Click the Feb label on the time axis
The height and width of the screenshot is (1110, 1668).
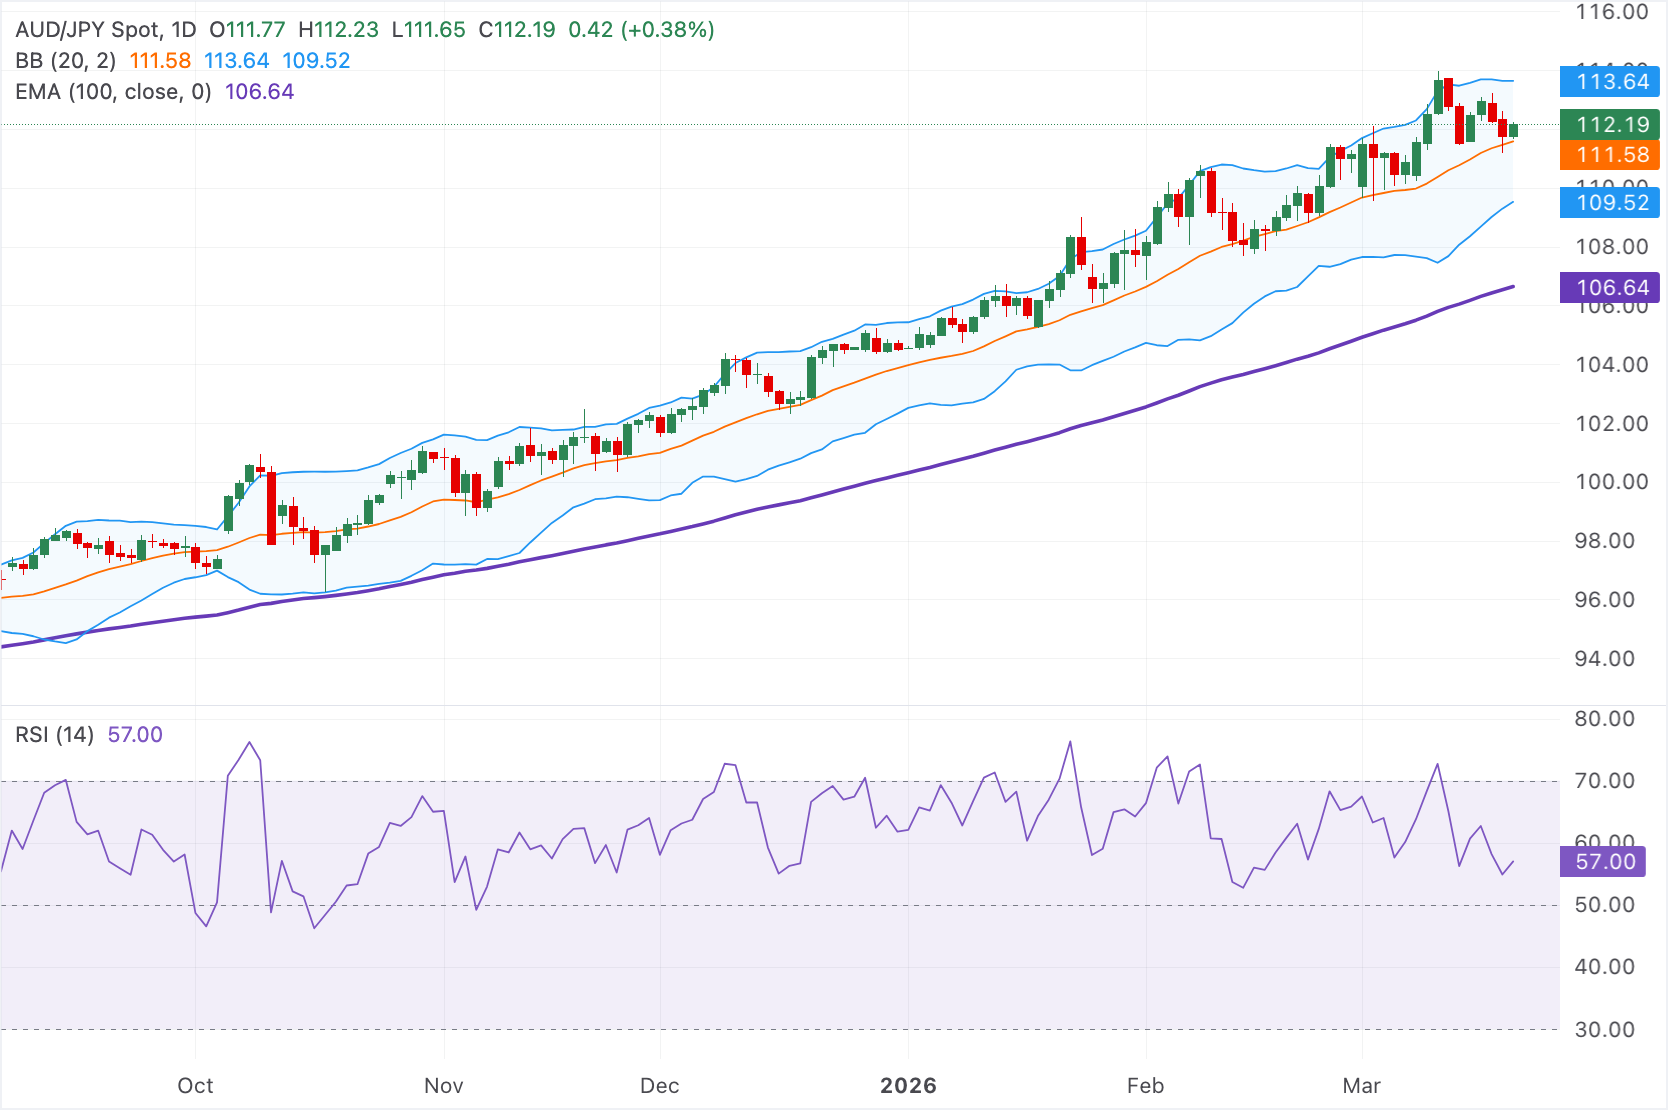click(1146, 1085)
